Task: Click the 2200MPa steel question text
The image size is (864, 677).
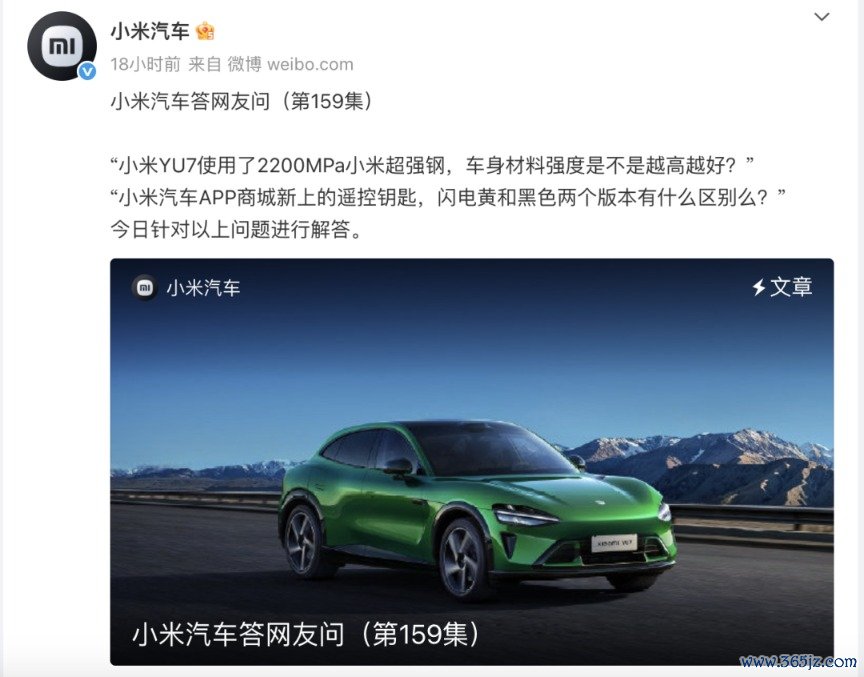Action: click(432, 165)
